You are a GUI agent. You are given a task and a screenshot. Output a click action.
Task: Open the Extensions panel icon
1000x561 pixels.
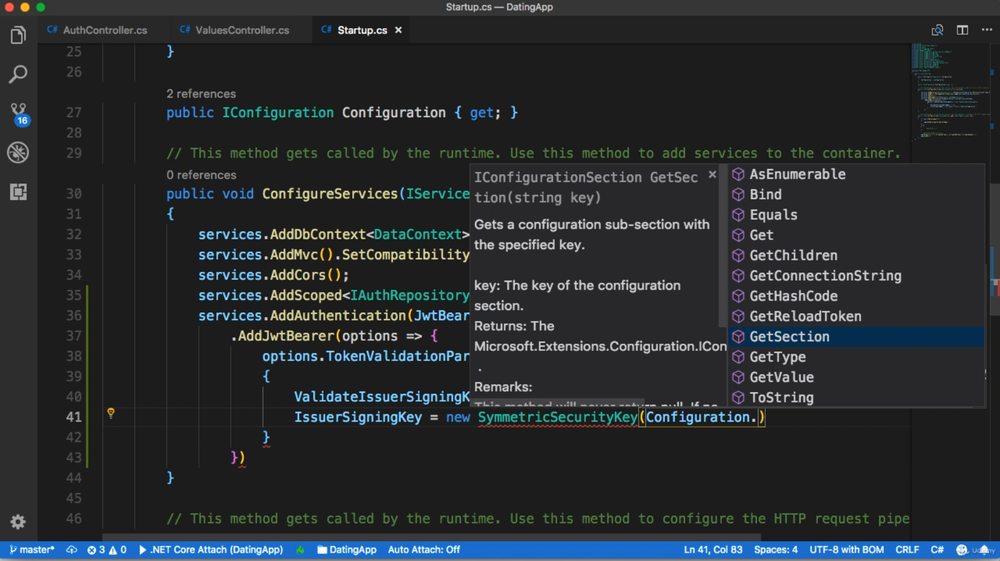(18, 191)
